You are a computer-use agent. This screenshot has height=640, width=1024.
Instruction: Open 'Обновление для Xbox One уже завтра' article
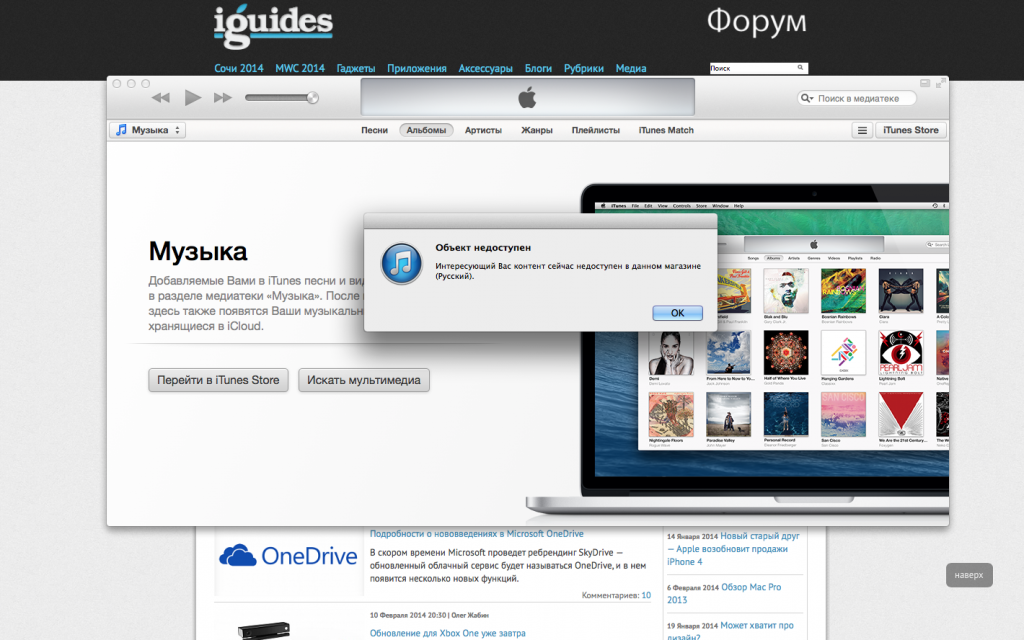click(x=447, y=633)
